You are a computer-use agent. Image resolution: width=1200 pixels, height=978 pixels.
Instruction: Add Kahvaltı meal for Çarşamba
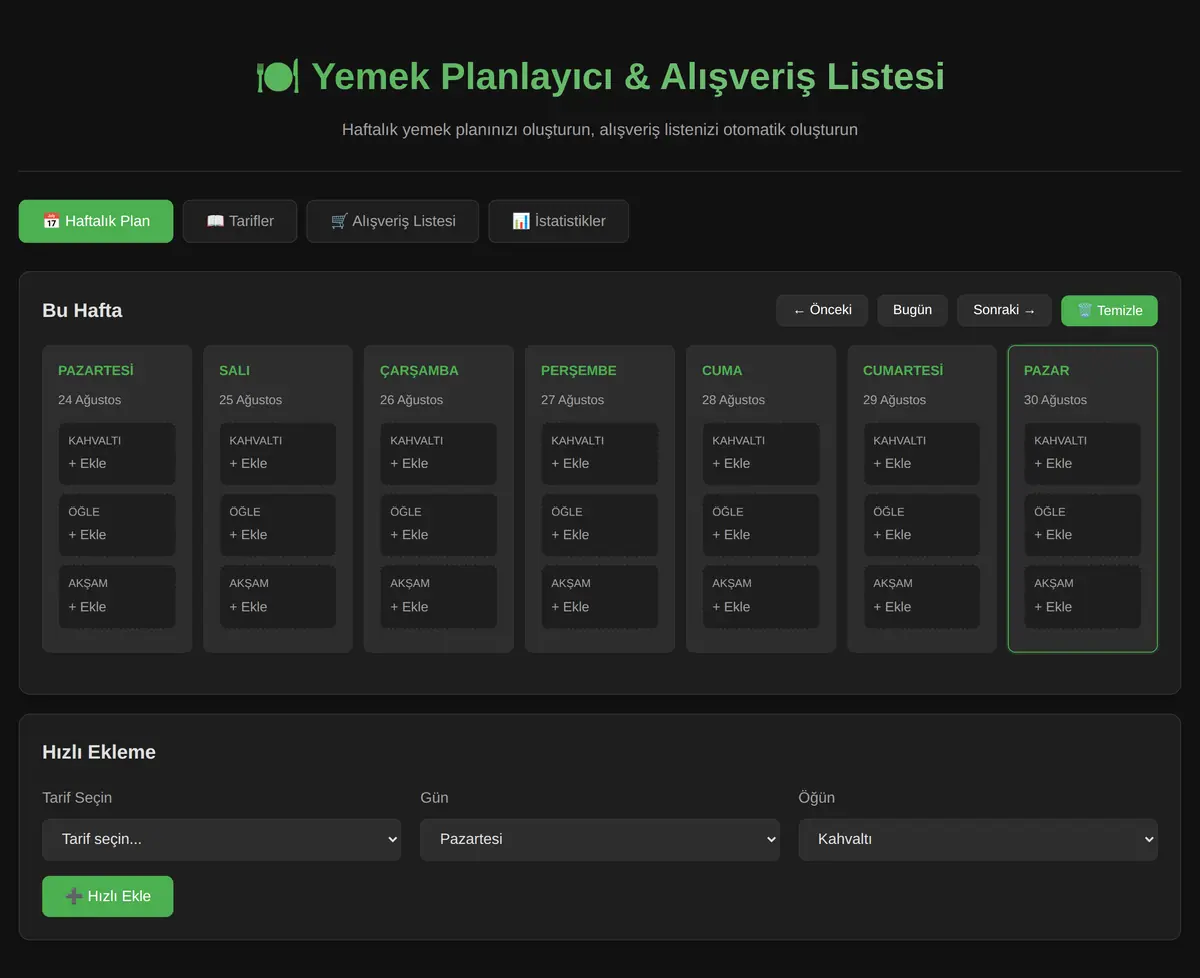(x=439, y=453)
